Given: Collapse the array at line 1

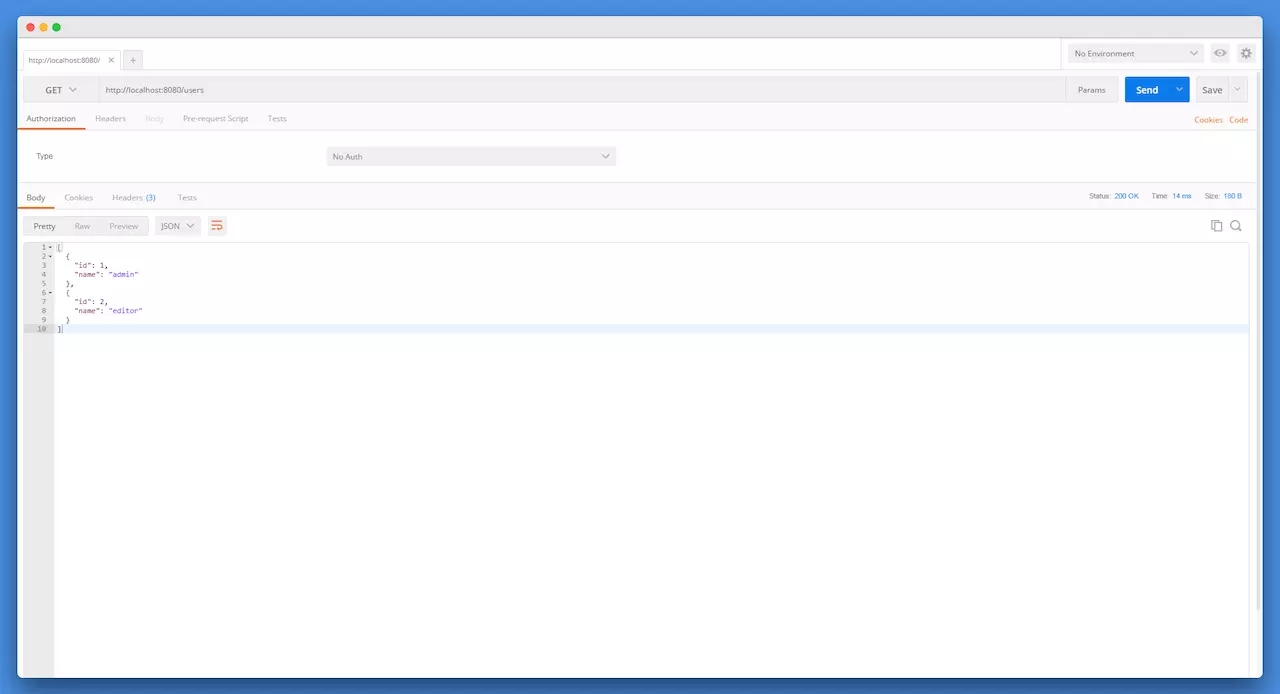Looking at the screenshot, I should [x=50, y=247].
